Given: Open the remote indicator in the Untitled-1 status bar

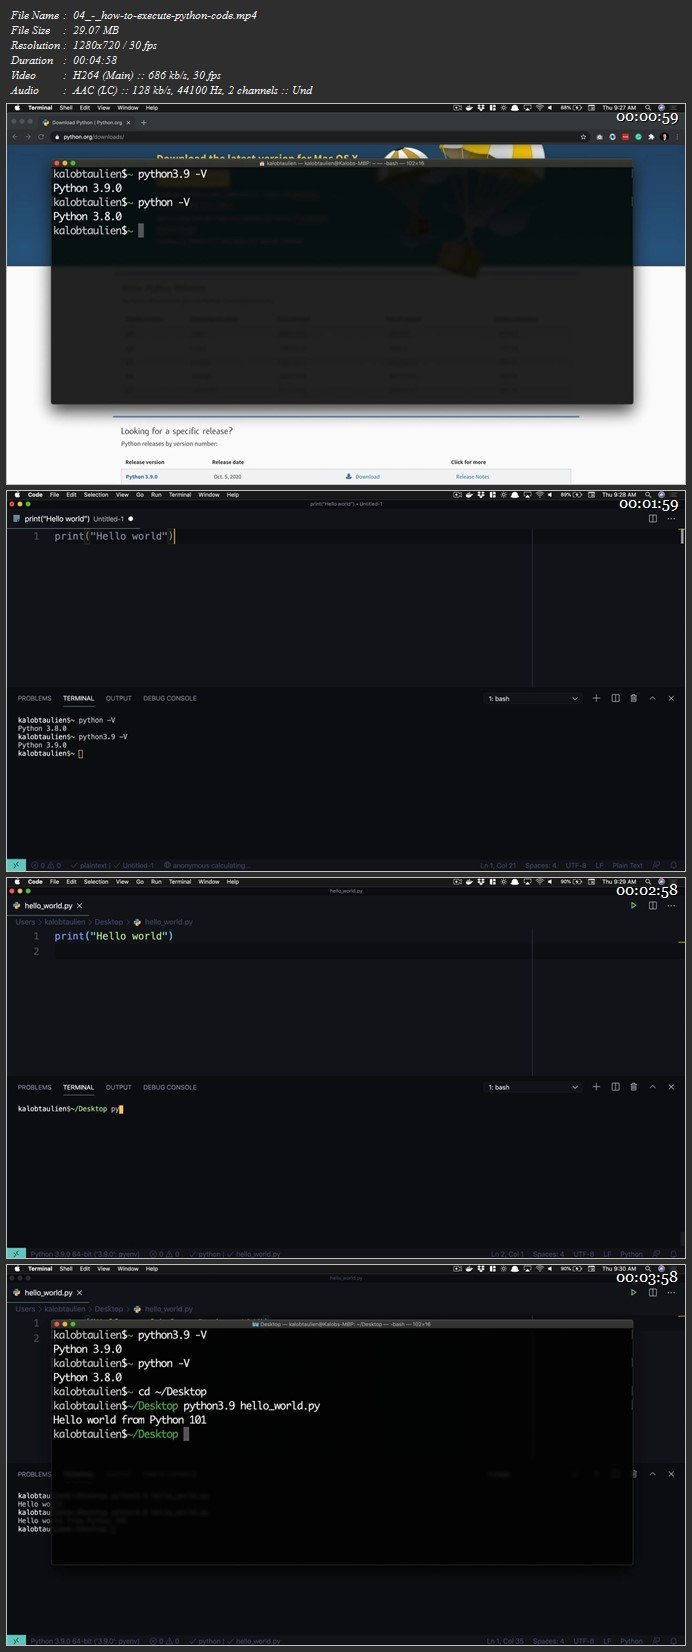Looking at the screenshot, I should (x=16, y=865).
